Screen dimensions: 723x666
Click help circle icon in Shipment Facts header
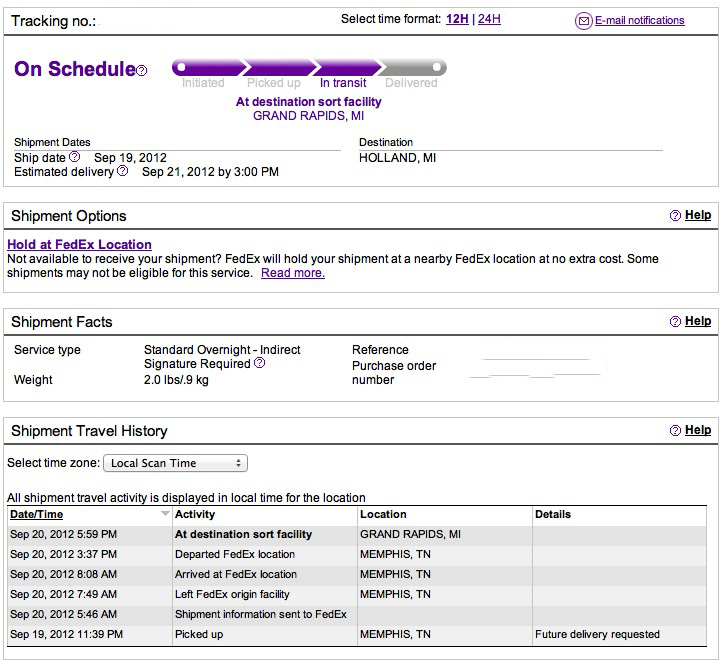pyautogui.click(x=675, y=321)
